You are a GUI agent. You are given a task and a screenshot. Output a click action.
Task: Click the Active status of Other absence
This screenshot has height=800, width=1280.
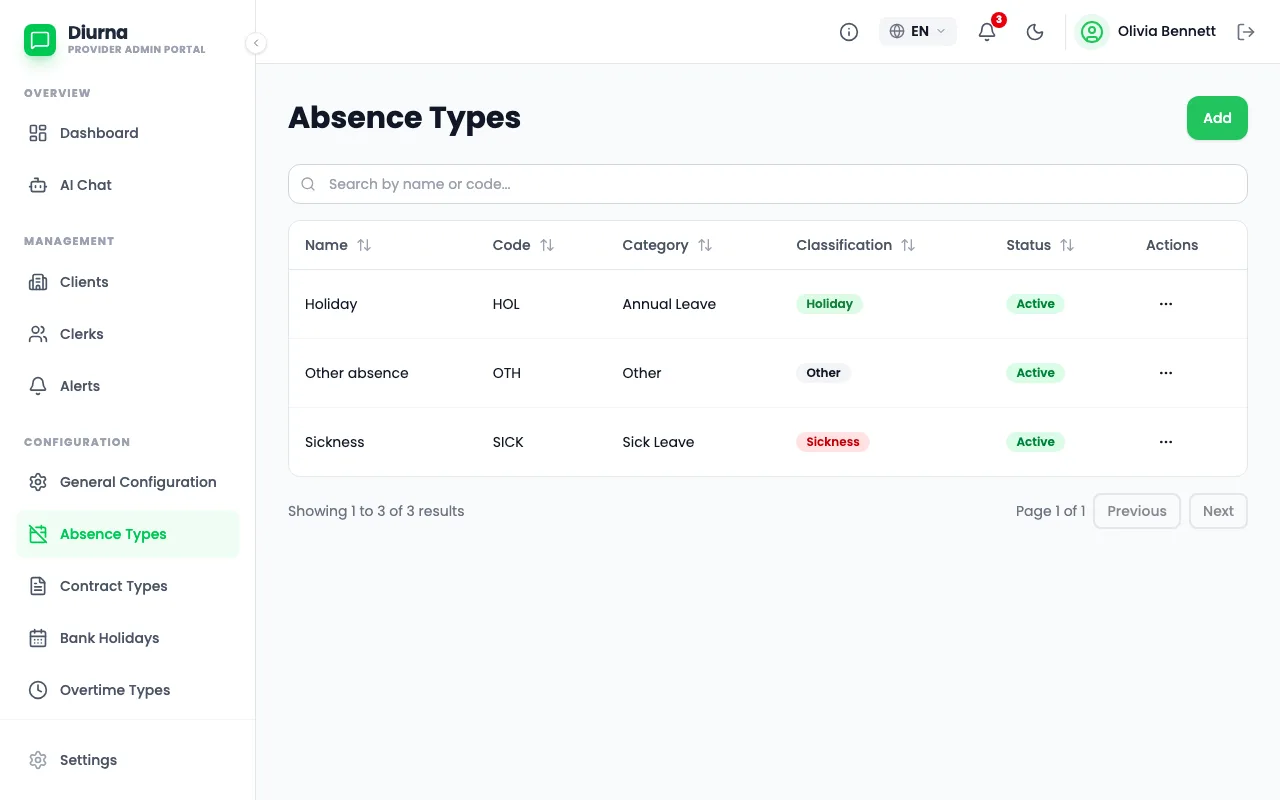pos(1036,373)
